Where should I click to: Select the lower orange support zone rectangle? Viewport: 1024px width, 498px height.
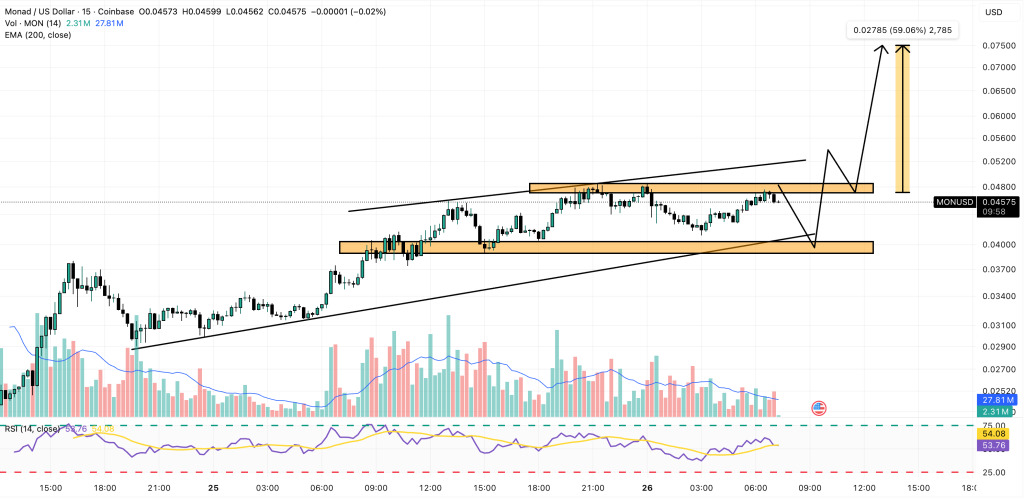(605, 246)
